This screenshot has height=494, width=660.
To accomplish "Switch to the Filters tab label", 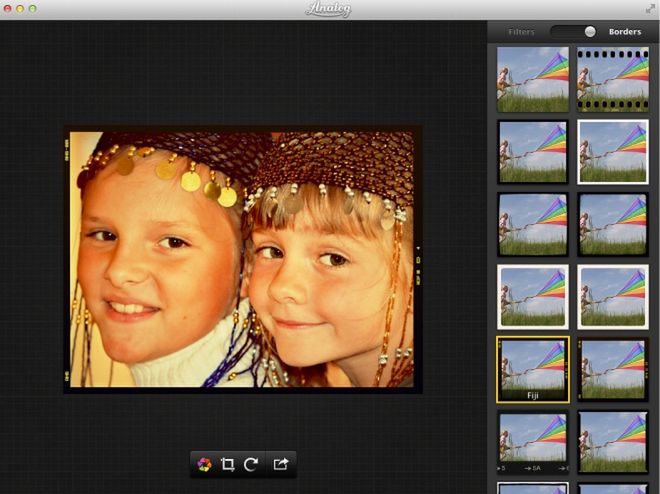I will (521, 32).
